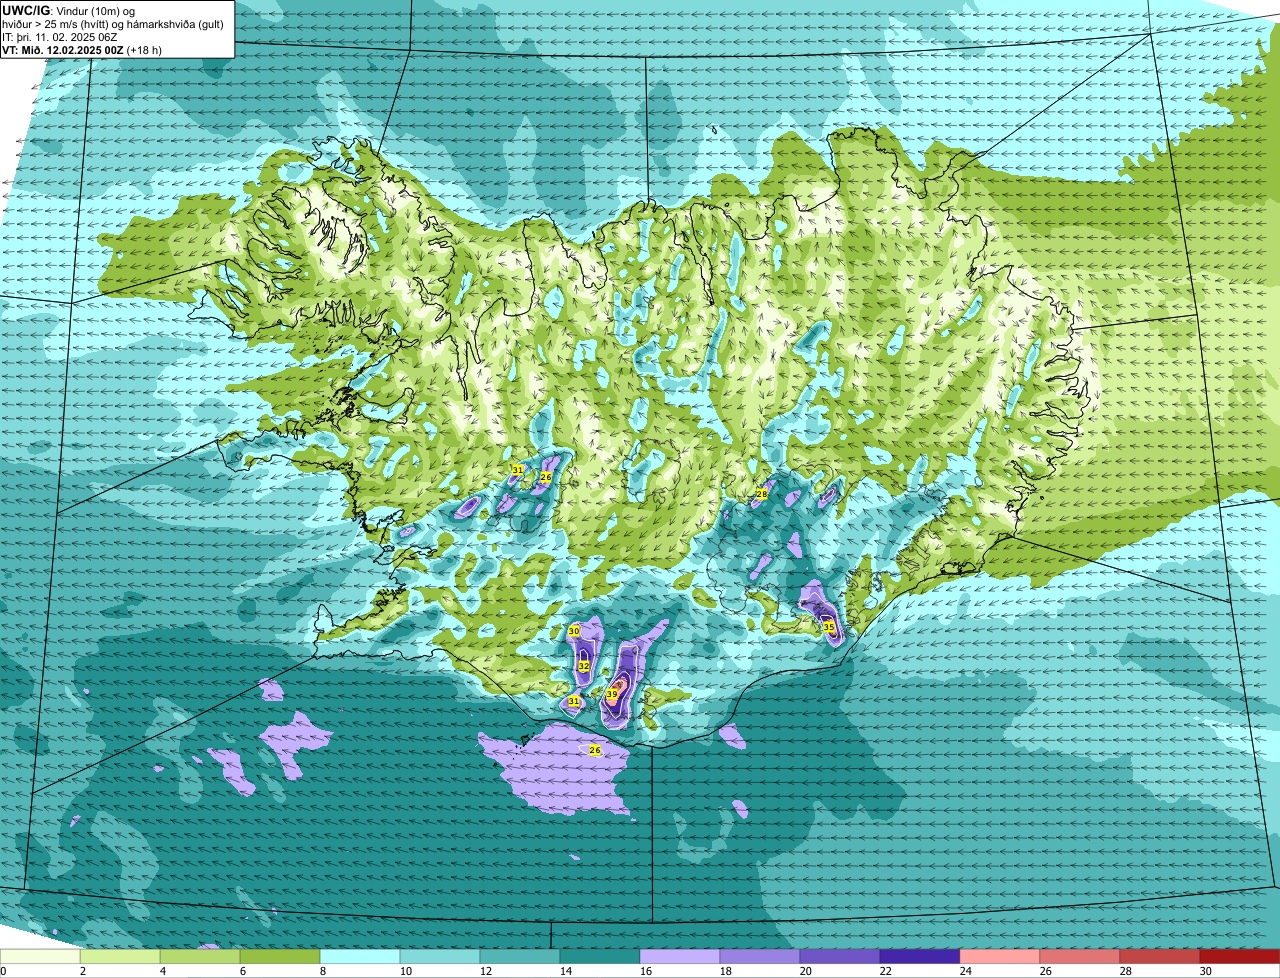
Task: Click the 6–8 m/s olive green legend swatch
Action: point(280,957)
